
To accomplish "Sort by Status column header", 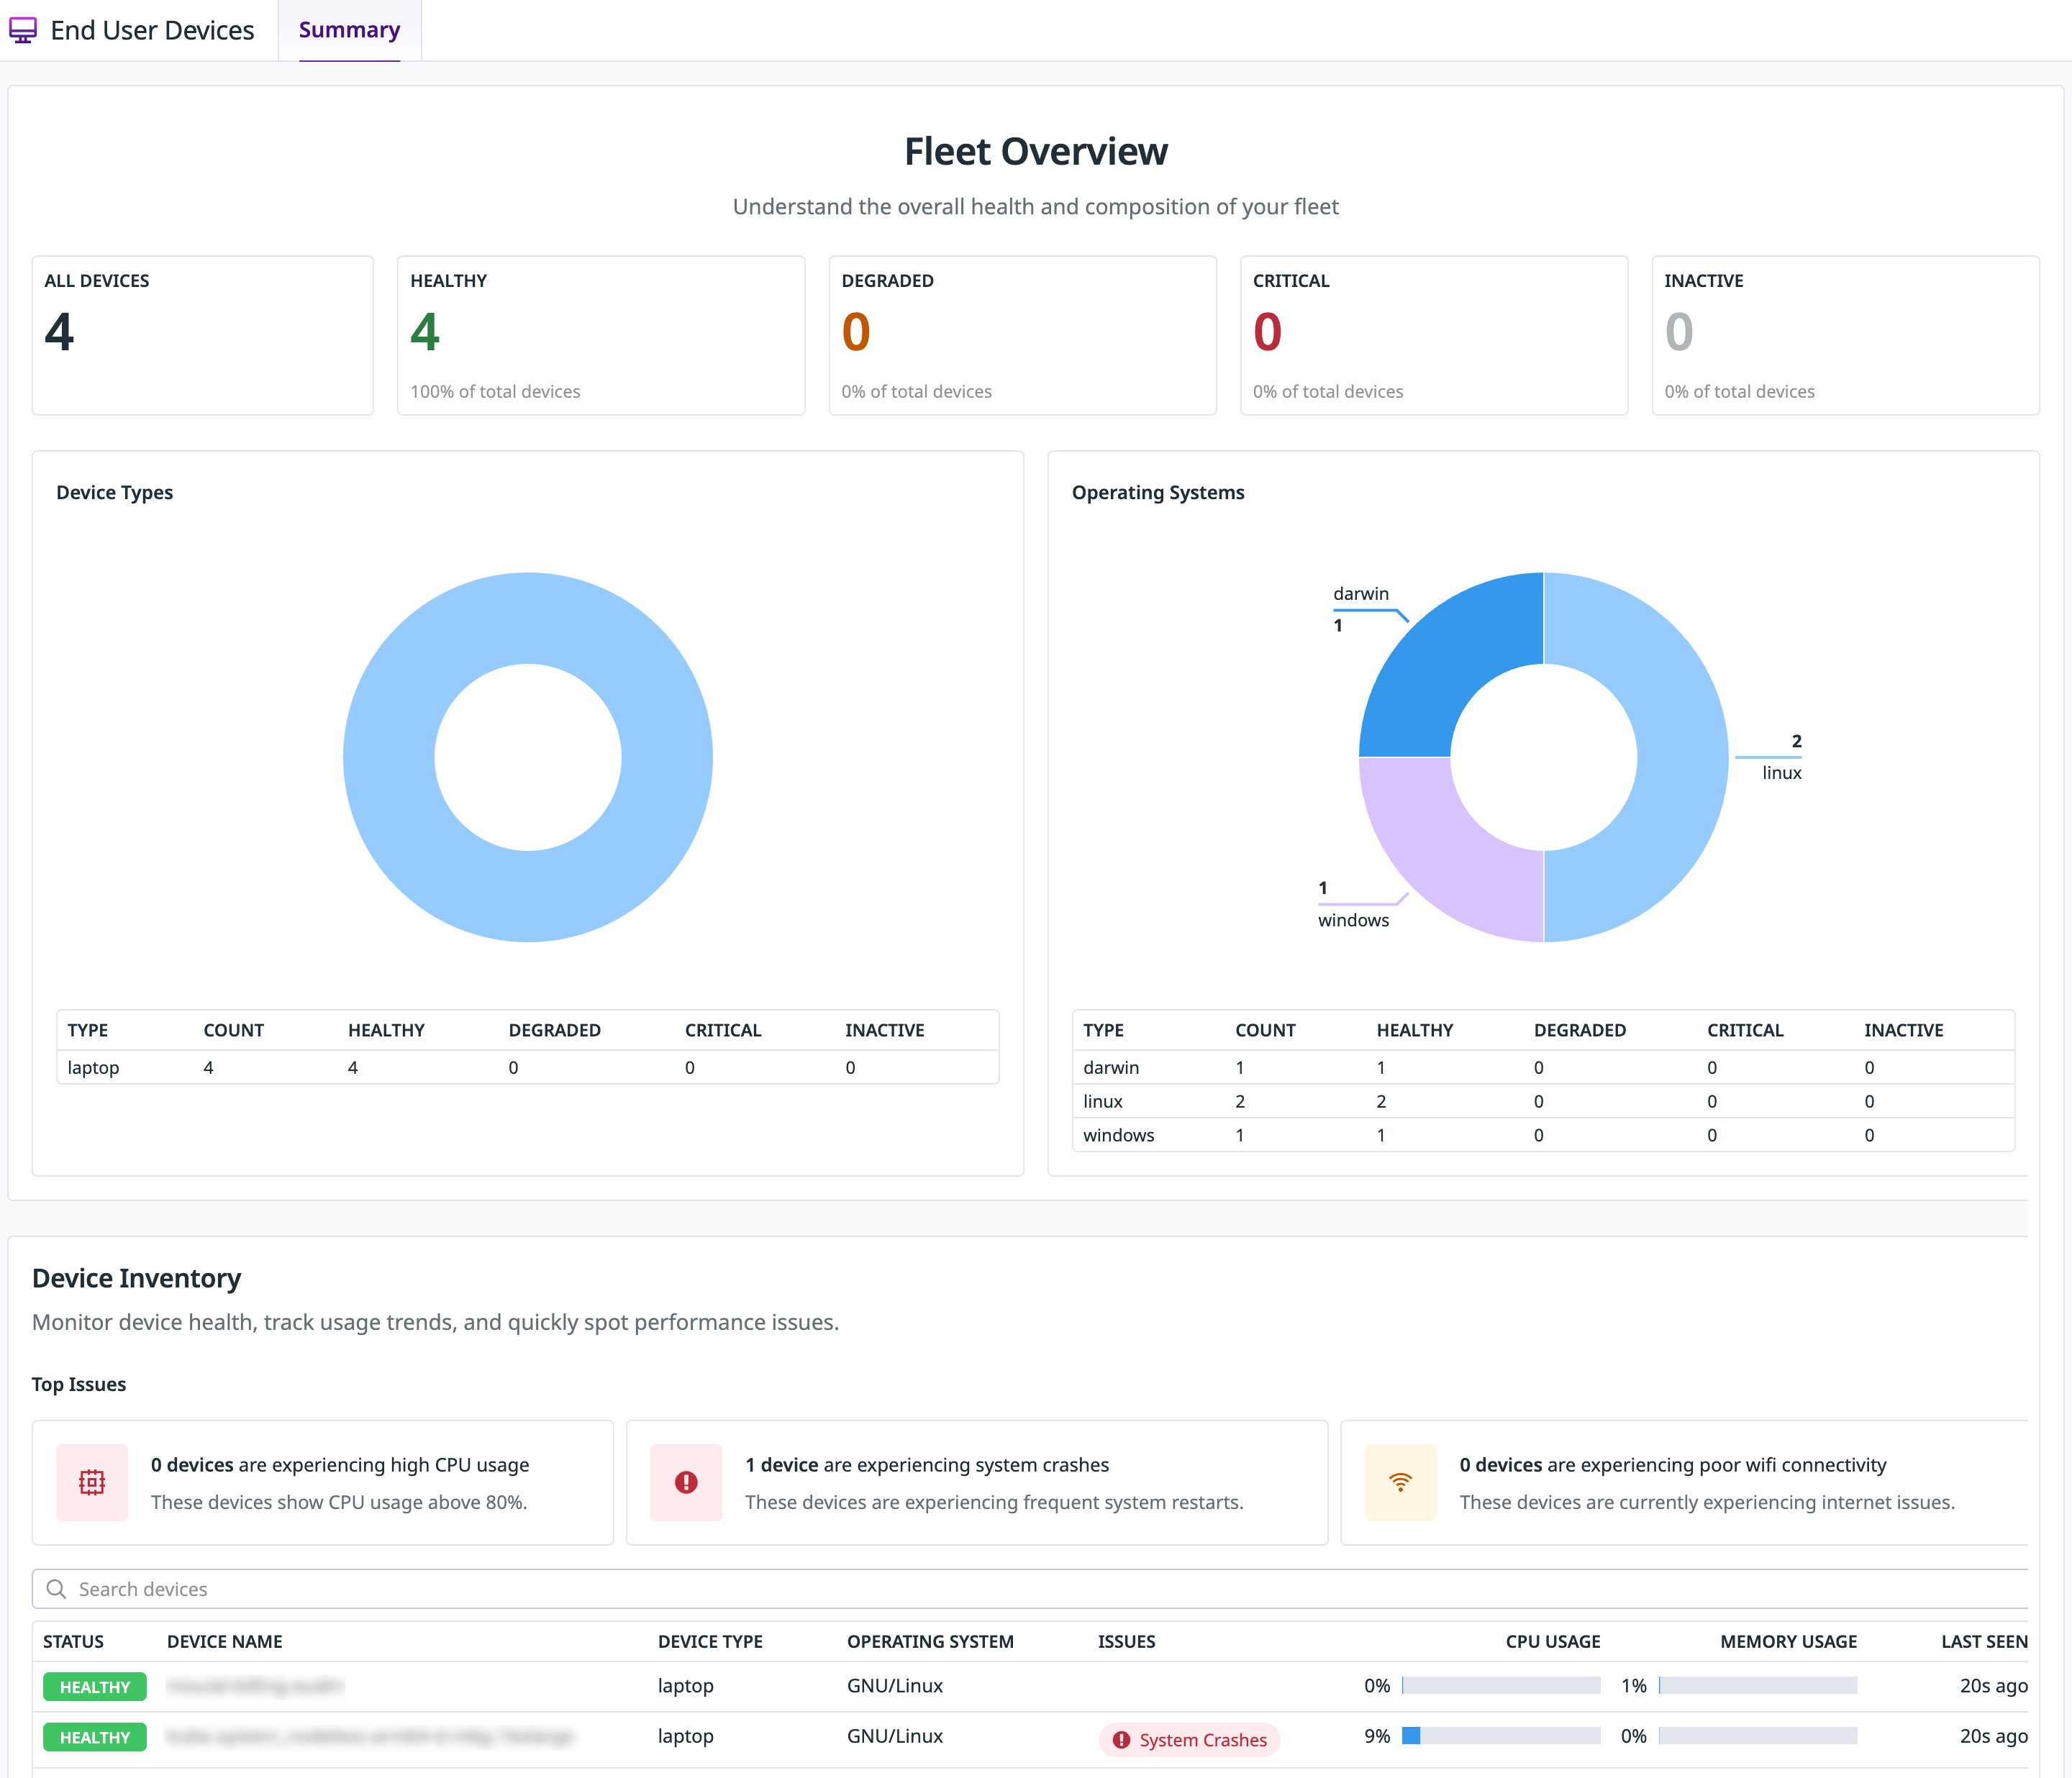I will point(73,1641).
